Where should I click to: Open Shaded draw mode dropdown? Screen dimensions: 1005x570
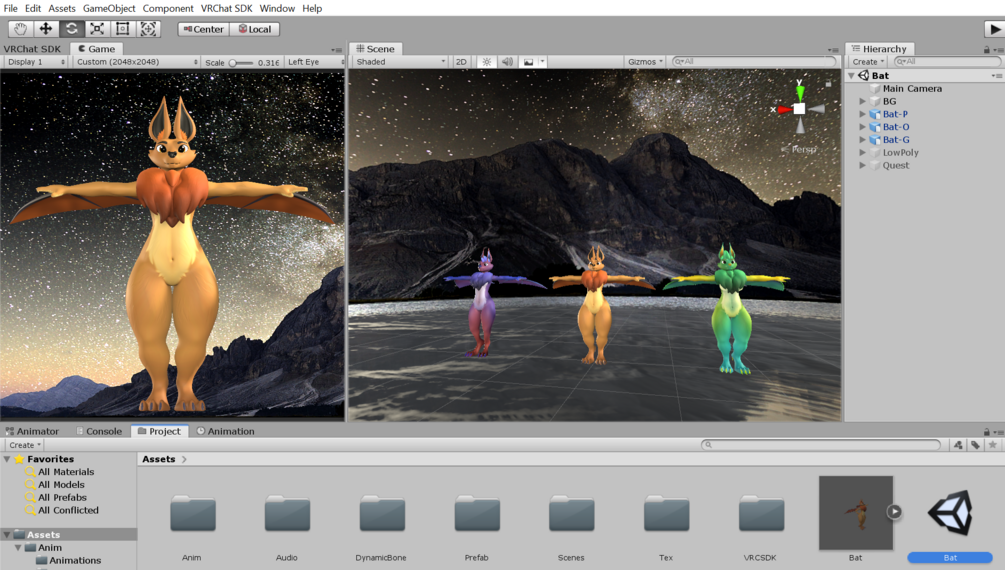(401, 62)
